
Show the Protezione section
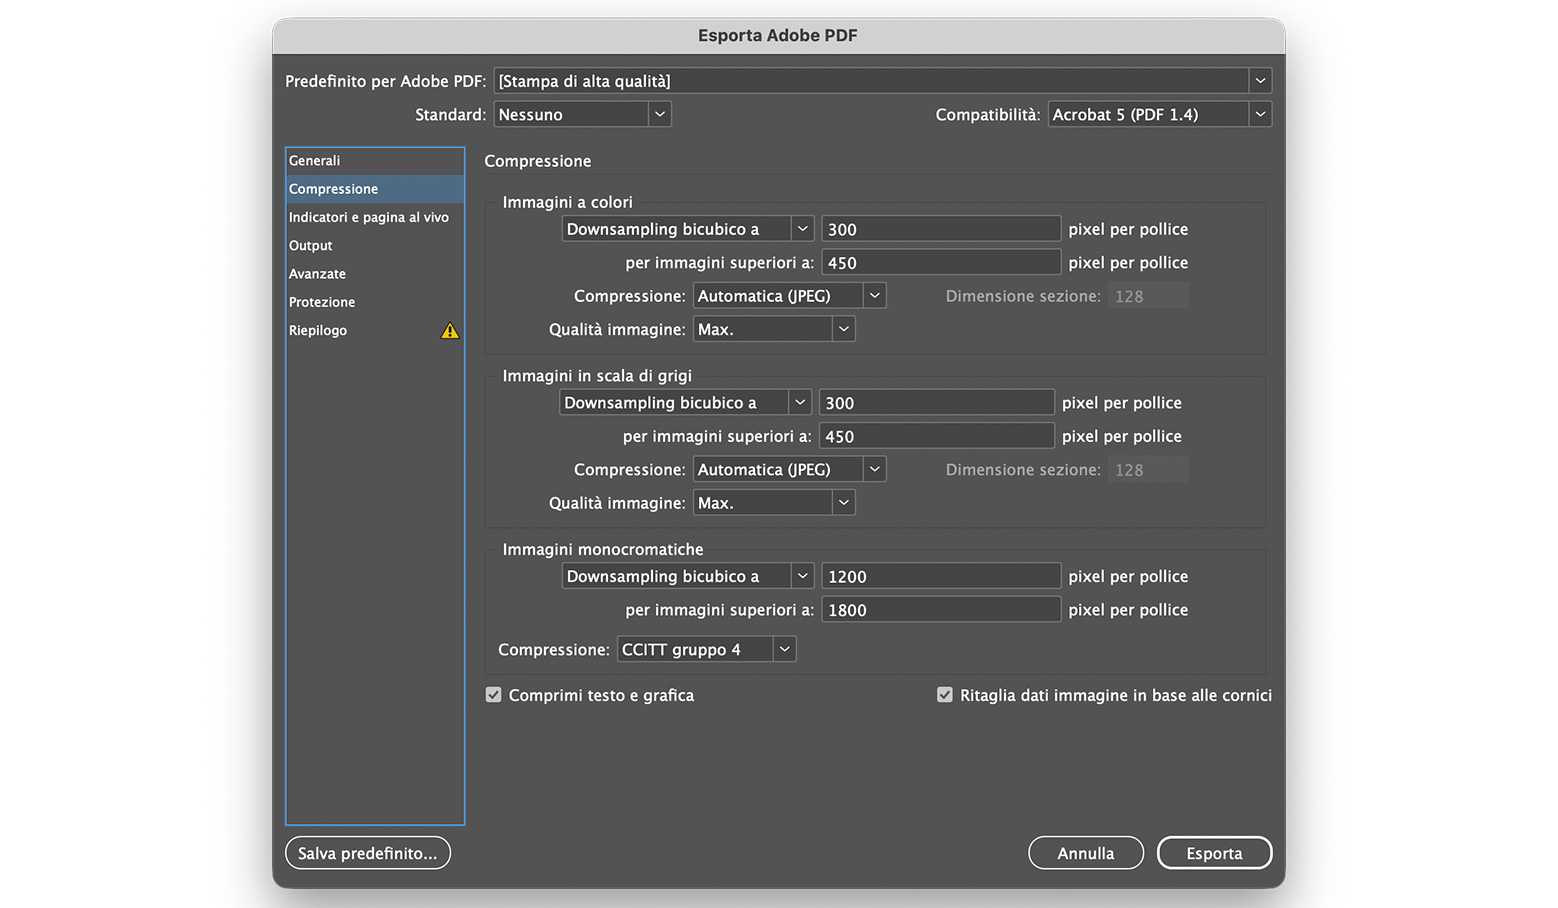pyautogui.click(x=375, y=302)
